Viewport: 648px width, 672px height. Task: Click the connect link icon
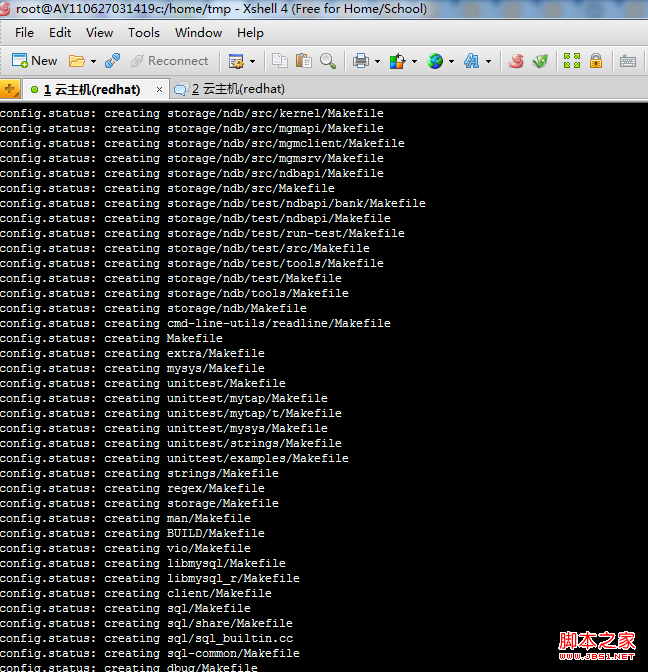click(112, 60)
